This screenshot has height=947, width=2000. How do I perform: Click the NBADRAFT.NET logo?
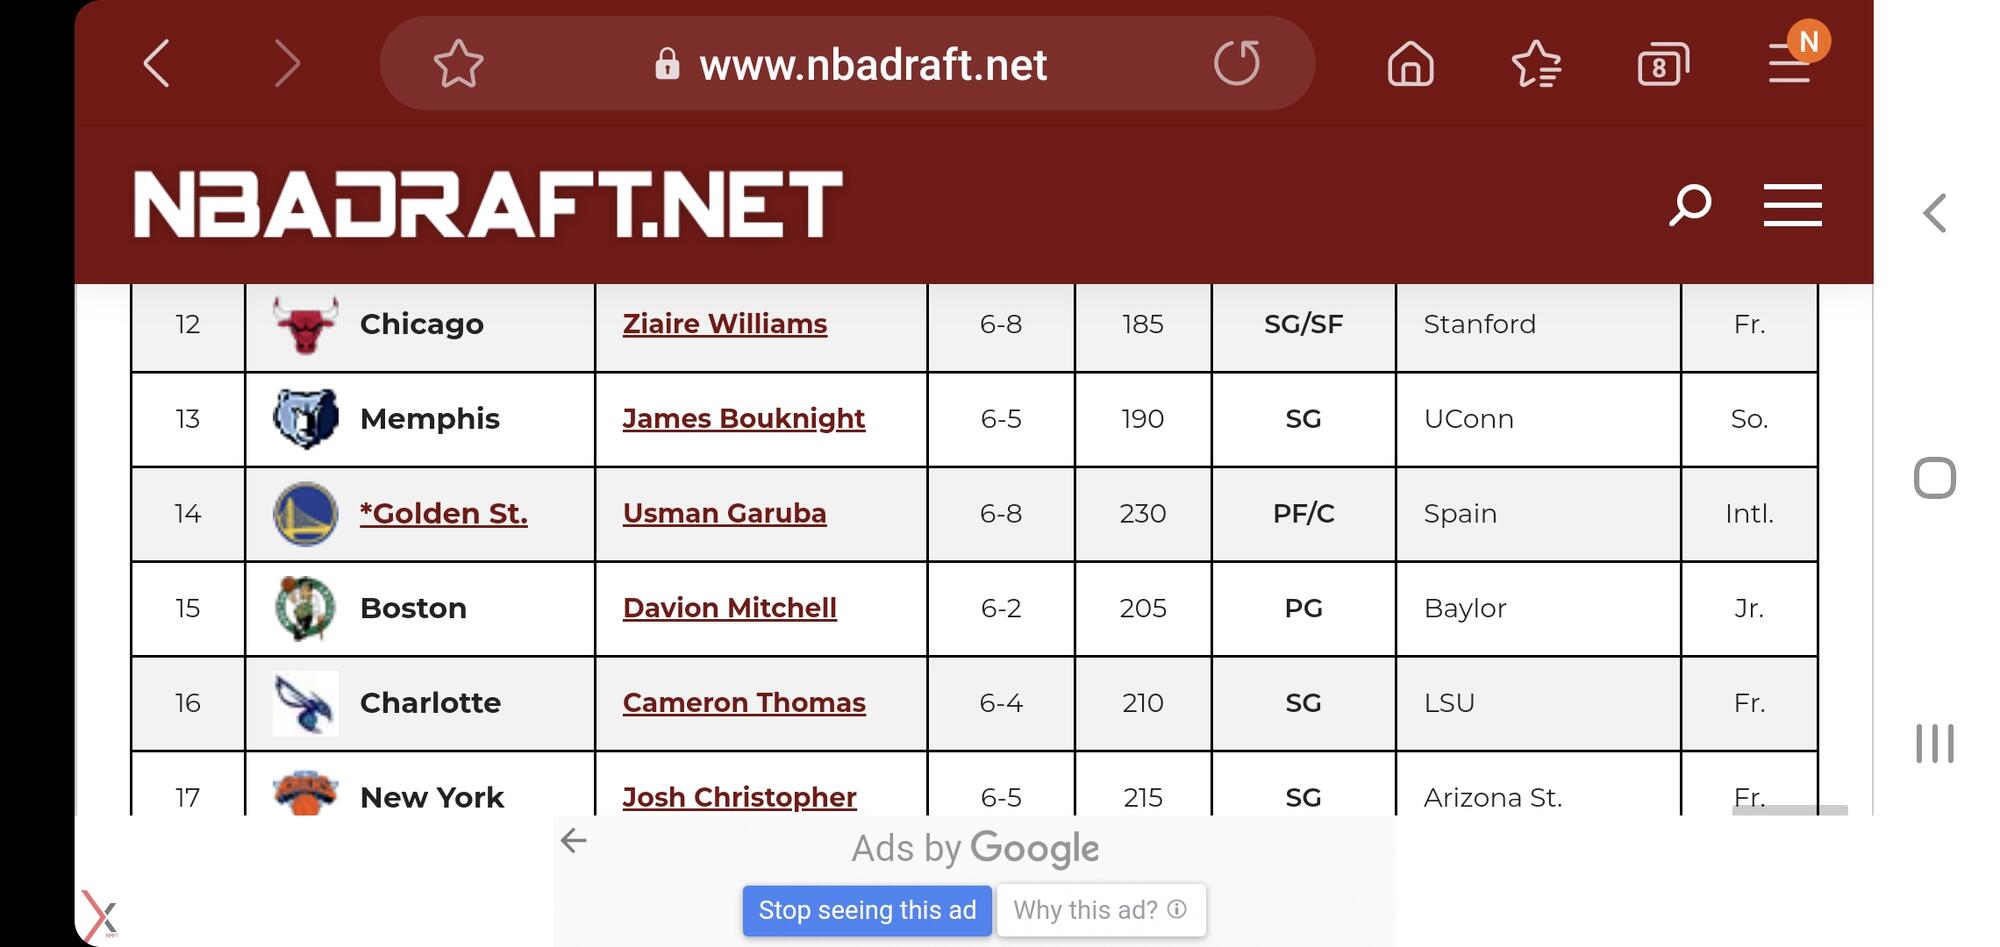(488, 204)
